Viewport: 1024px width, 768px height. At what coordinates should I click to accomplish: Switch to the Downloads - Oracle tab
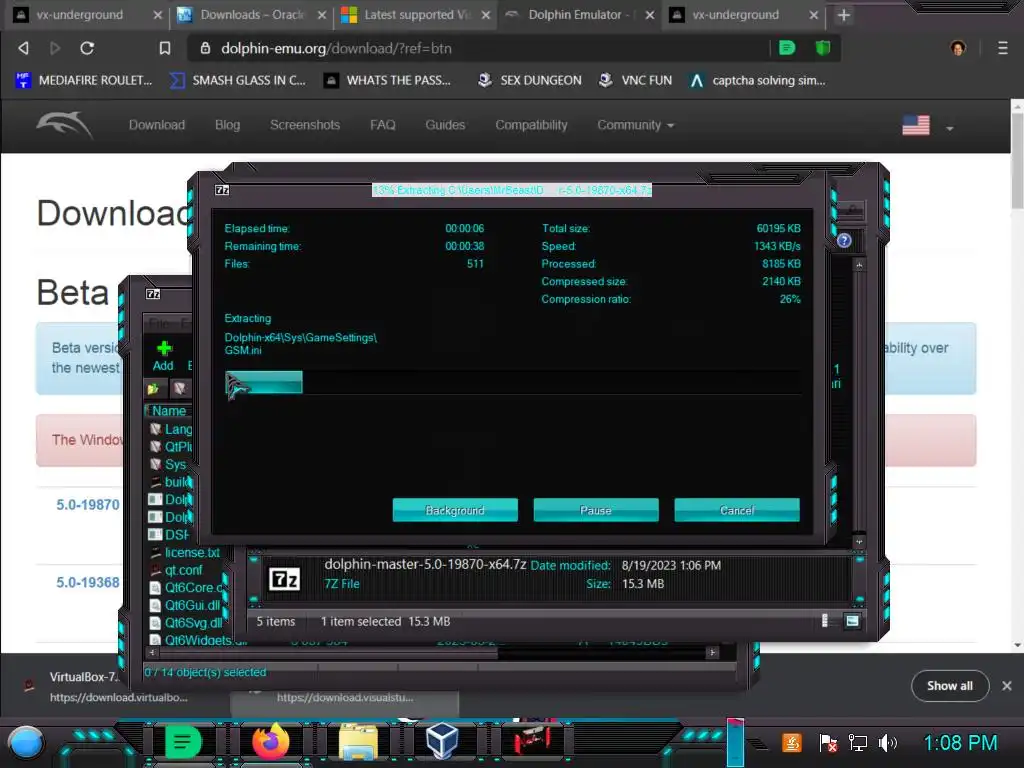click(x=251, y=14)
